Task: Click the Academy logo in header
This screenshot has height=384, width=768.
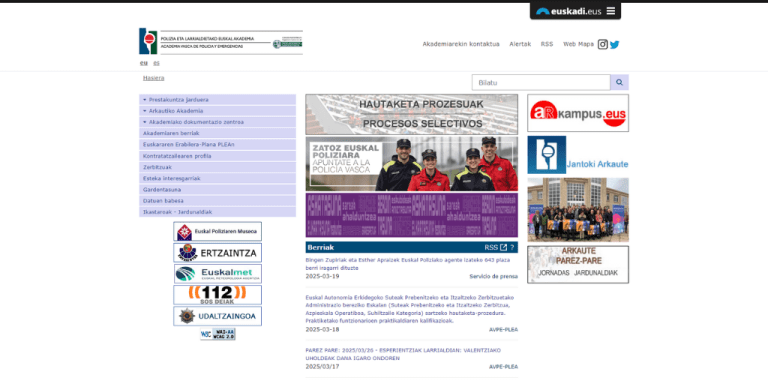Action: pos(220,41)
